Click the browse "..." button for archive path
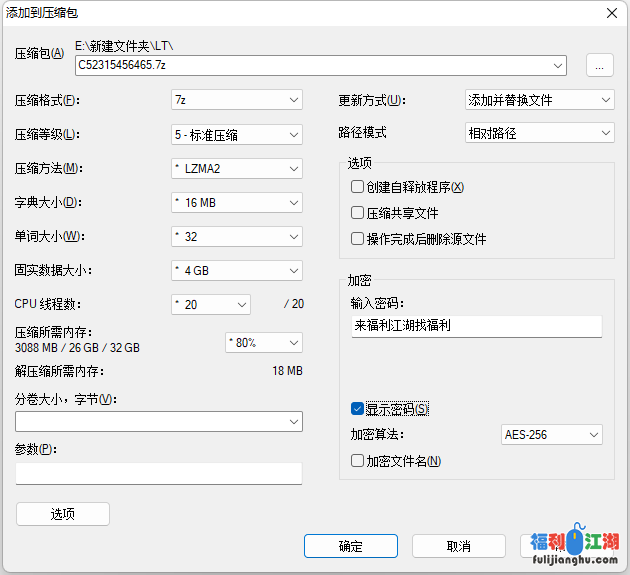This screenshot has height=575, width=630. [598, 65]
